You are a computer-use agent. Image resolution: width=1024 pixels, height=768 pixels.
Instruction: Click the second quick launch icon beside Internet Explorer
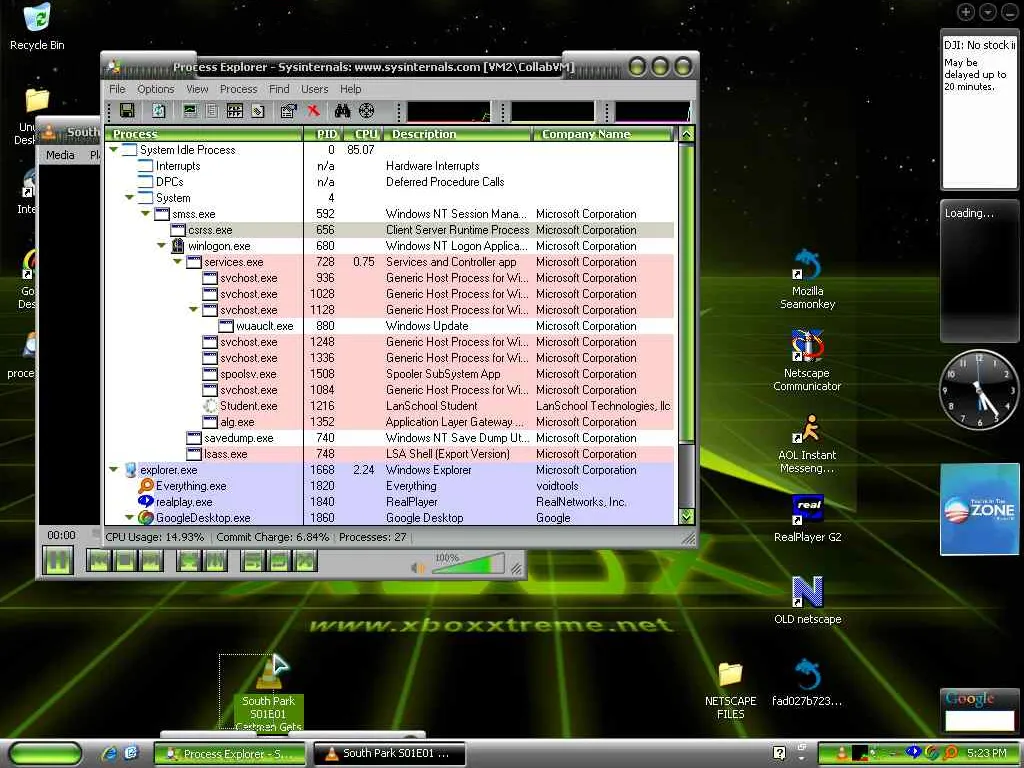(x=131, y=753)
